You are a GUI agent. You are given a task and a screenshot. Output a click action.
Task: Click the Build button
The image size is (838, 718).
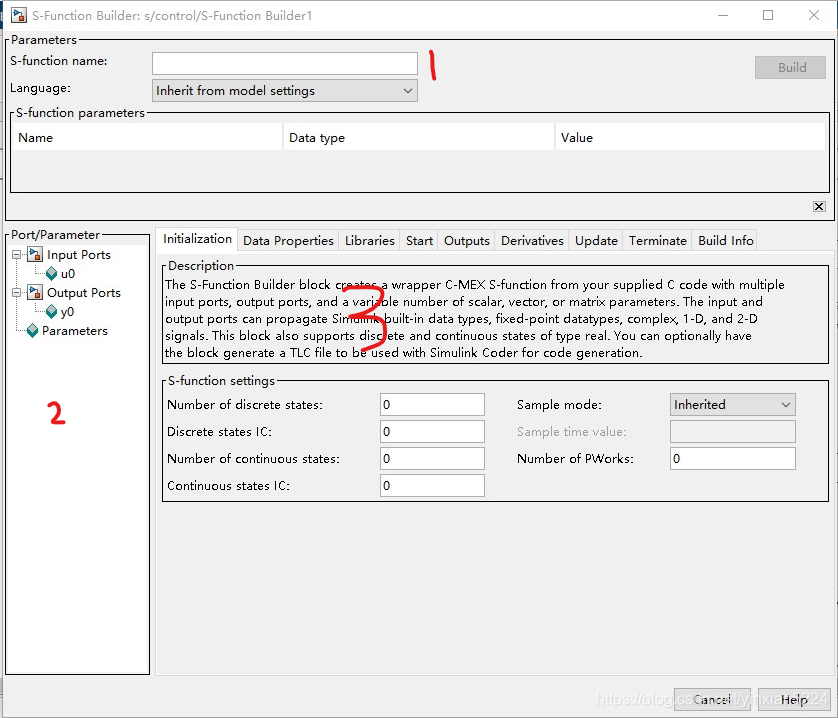click(790, 67)
